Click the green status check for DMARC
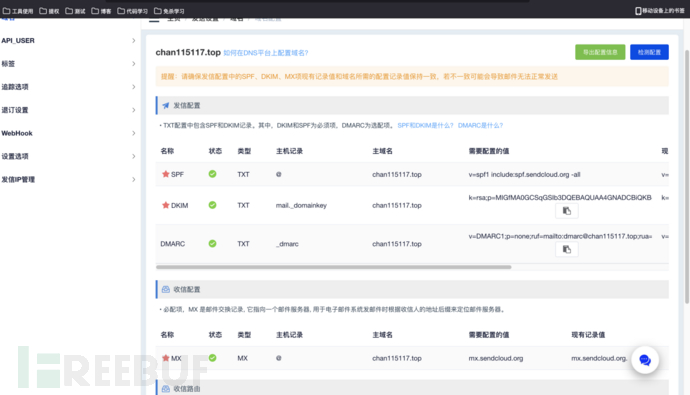The image size is (690, 395). (x=212, y=244)
